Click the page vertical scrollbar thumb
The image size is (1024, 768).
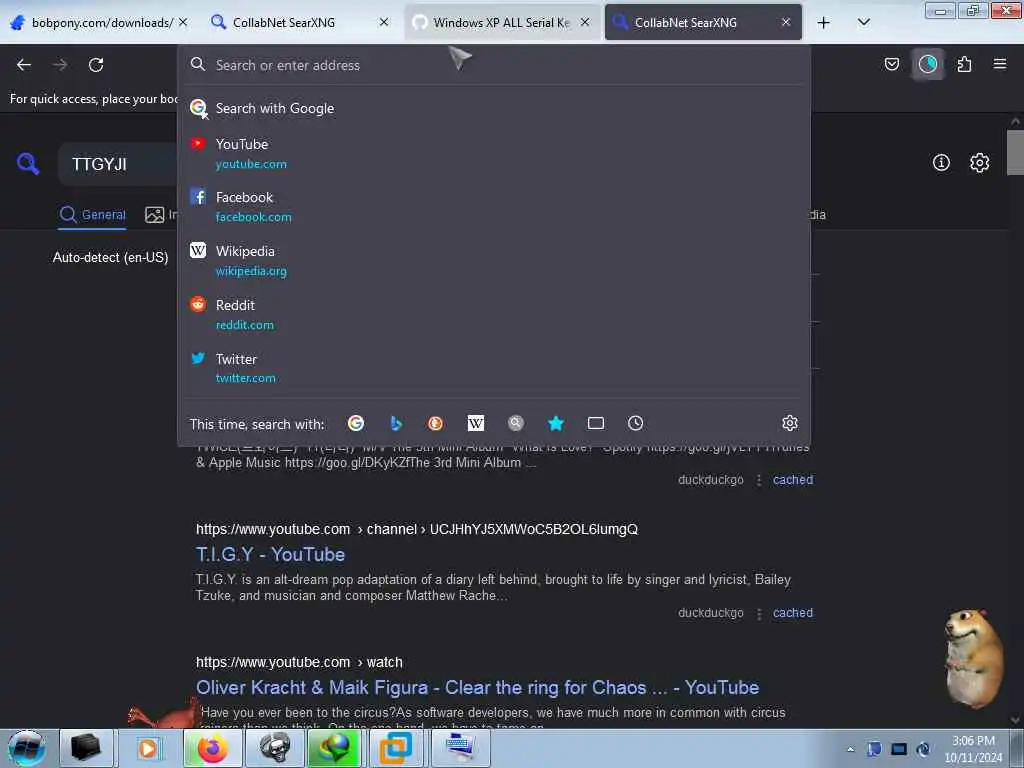(x=1015, y=153)
